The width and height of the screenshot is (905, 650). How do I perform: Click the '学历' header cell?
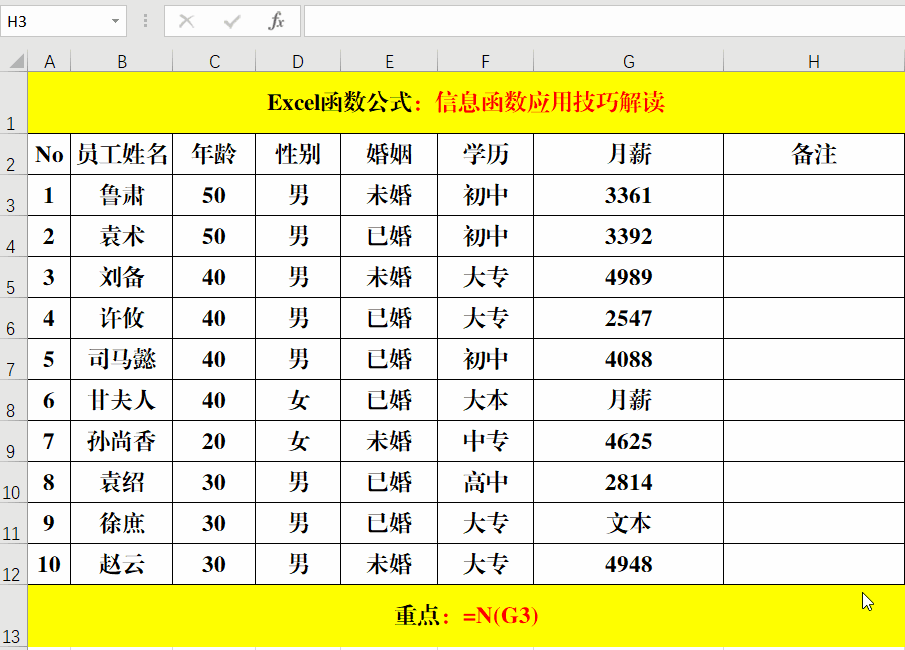click(485, 154)
